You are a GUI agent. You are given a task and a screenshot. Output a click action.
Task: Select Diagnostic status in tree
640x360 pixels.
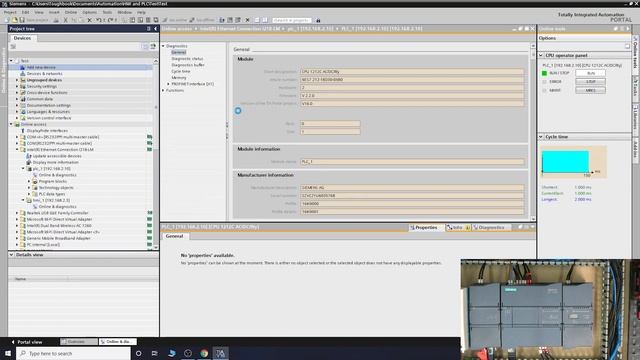187,59
